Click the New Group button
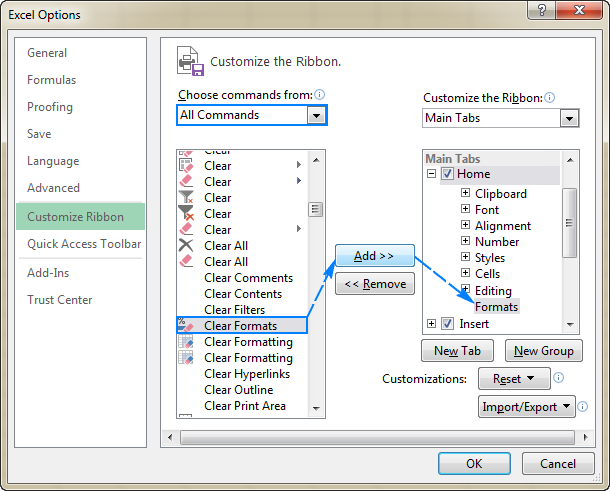 click(x=543, y=351)
